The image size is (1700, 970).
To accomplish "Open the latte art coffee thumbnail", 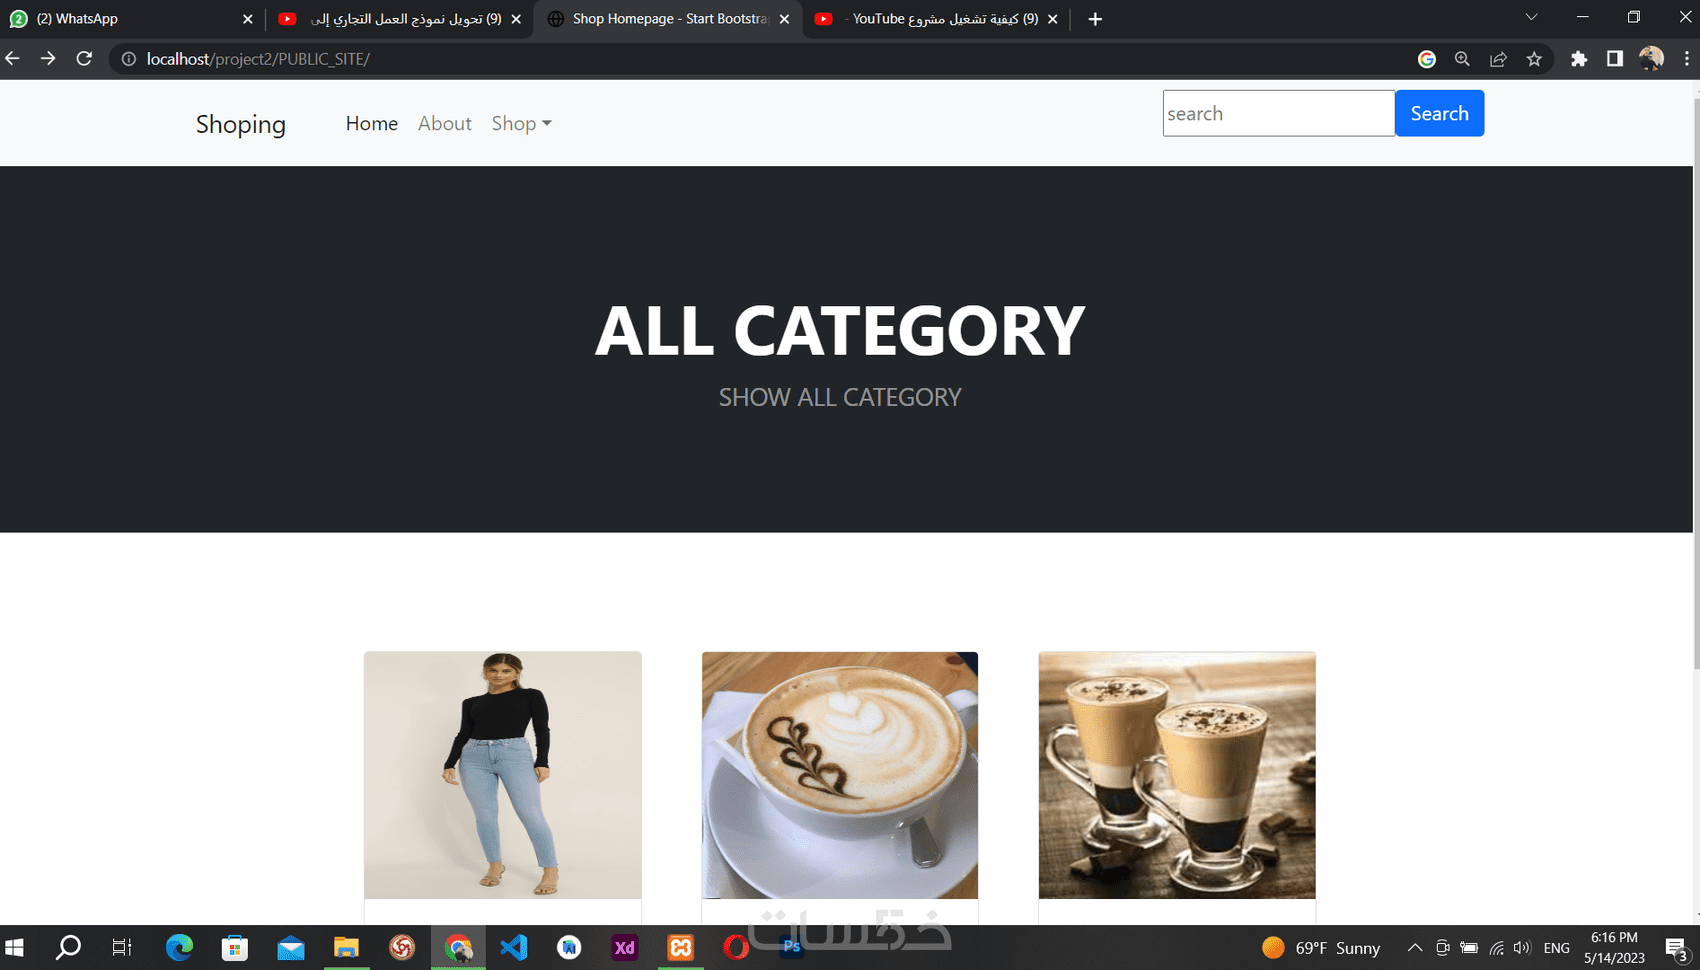I will pyautogui.click(x=840, y=775).
